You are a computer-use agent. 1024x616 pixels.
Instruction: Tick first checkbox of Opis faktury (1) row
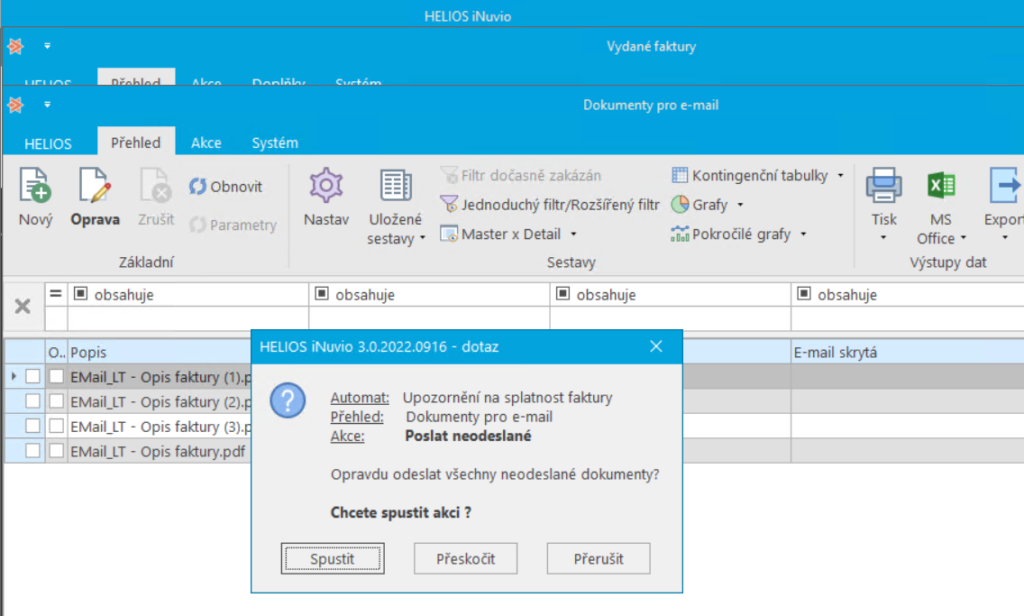tap(33, 376)
